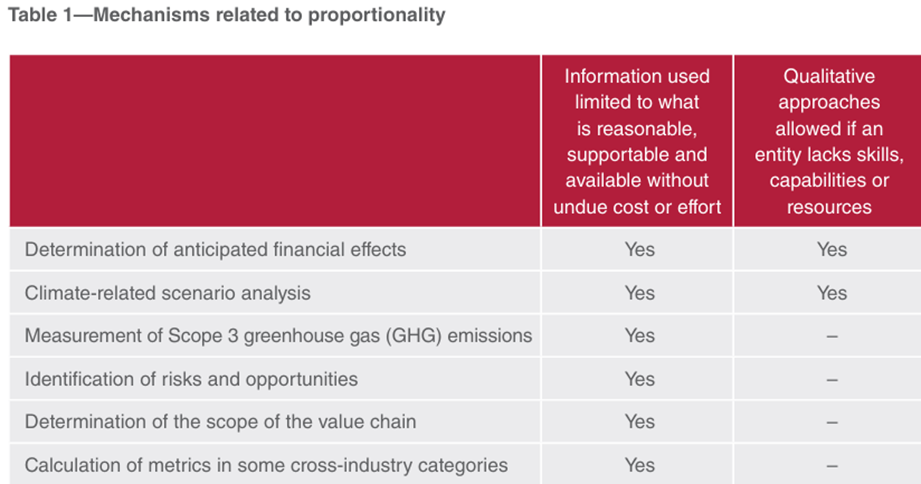
Task: Select 'Determination of the scope of value chain' label
Action: pos(220,422)
